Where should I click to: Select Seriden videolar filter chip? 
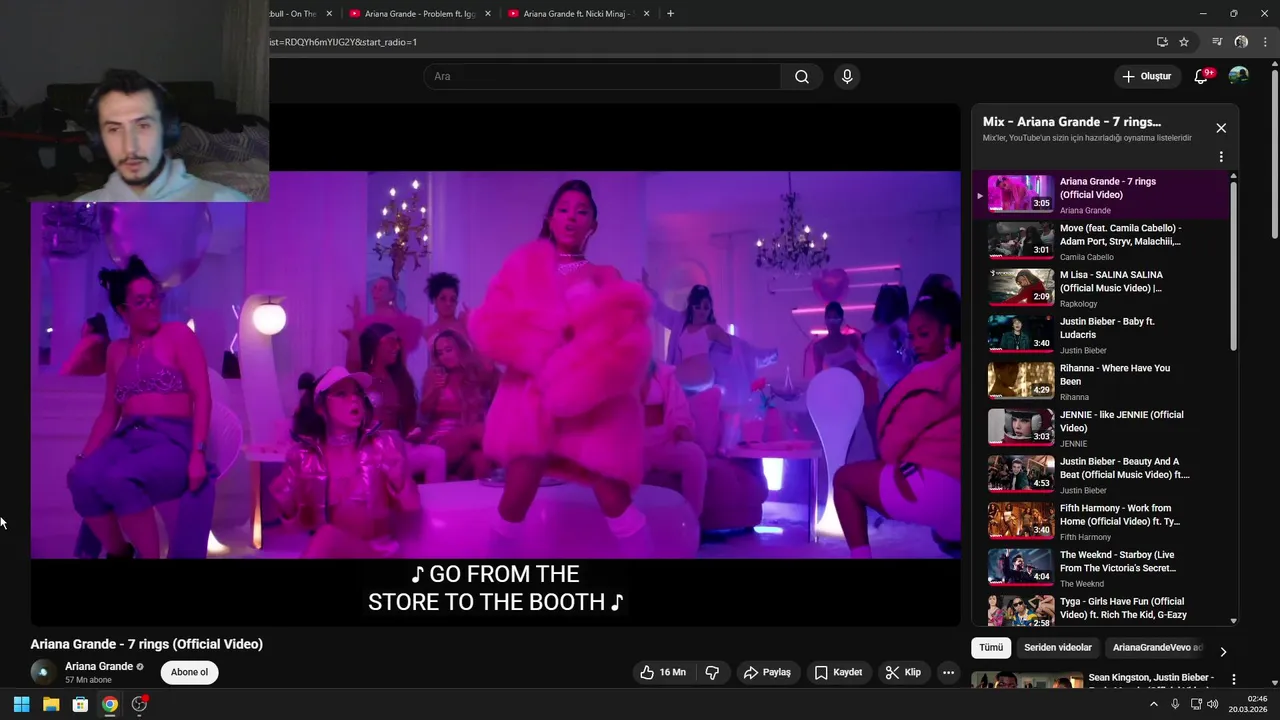point(1058,648)
